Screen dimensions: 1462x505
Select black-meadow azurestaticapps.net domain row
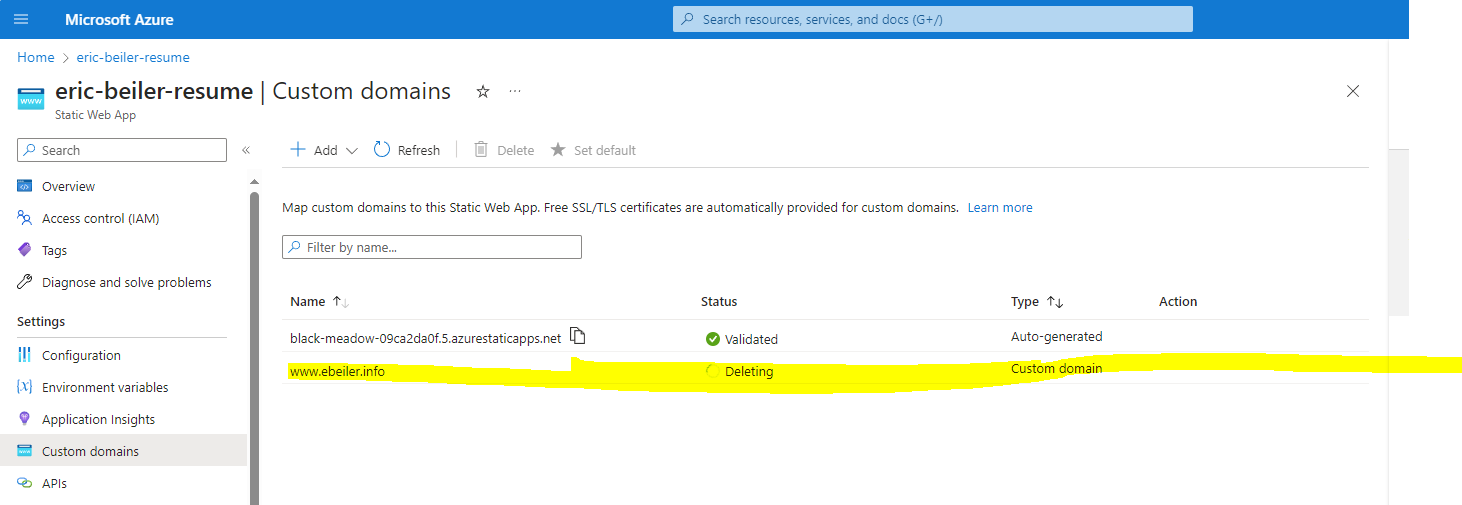coord(426,338)
